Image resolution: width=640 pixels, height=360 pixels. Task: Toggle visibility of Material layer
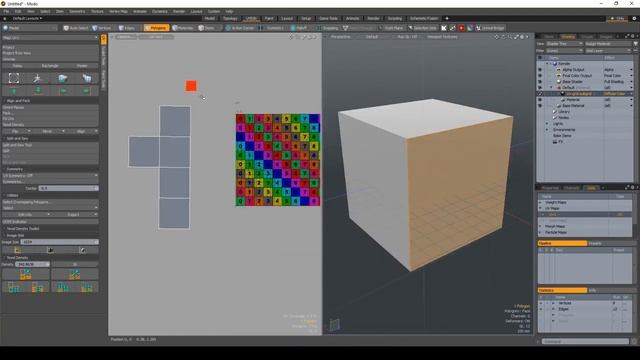pos(540,100)
